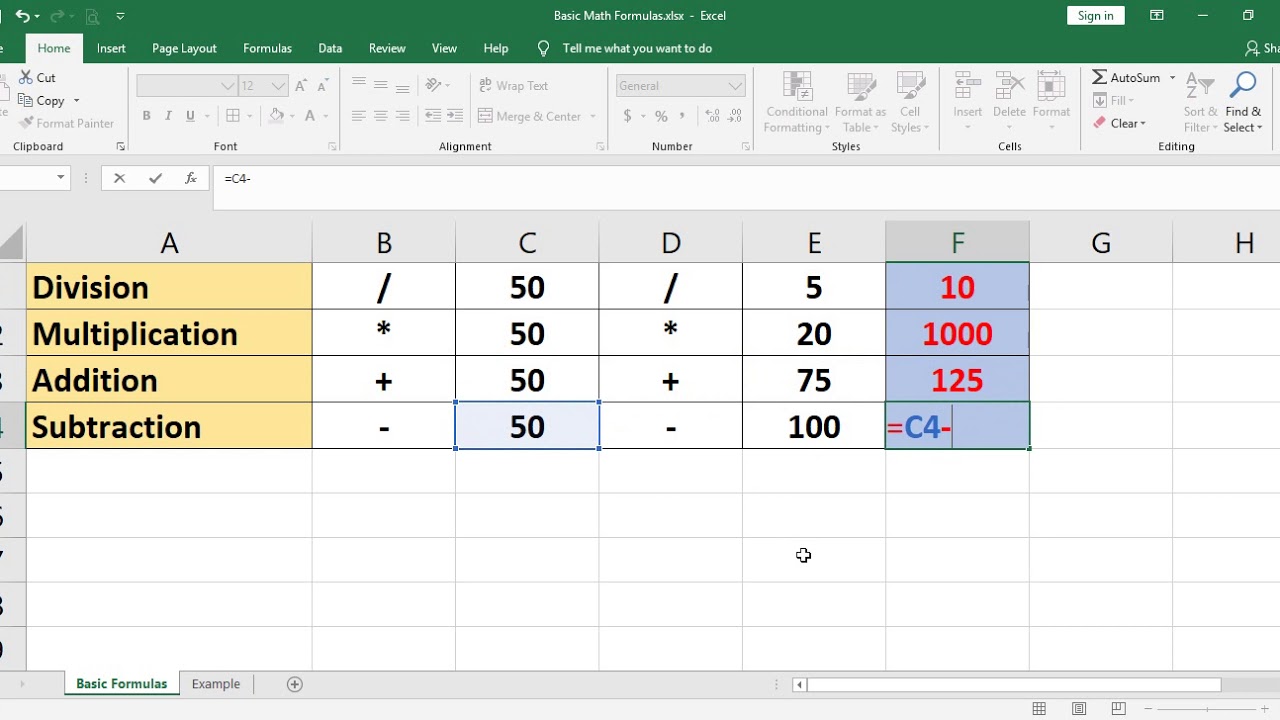Screen dimensions: 1280x720
Task: Open the General number format dropdown
Action: (x=735, y=86)
